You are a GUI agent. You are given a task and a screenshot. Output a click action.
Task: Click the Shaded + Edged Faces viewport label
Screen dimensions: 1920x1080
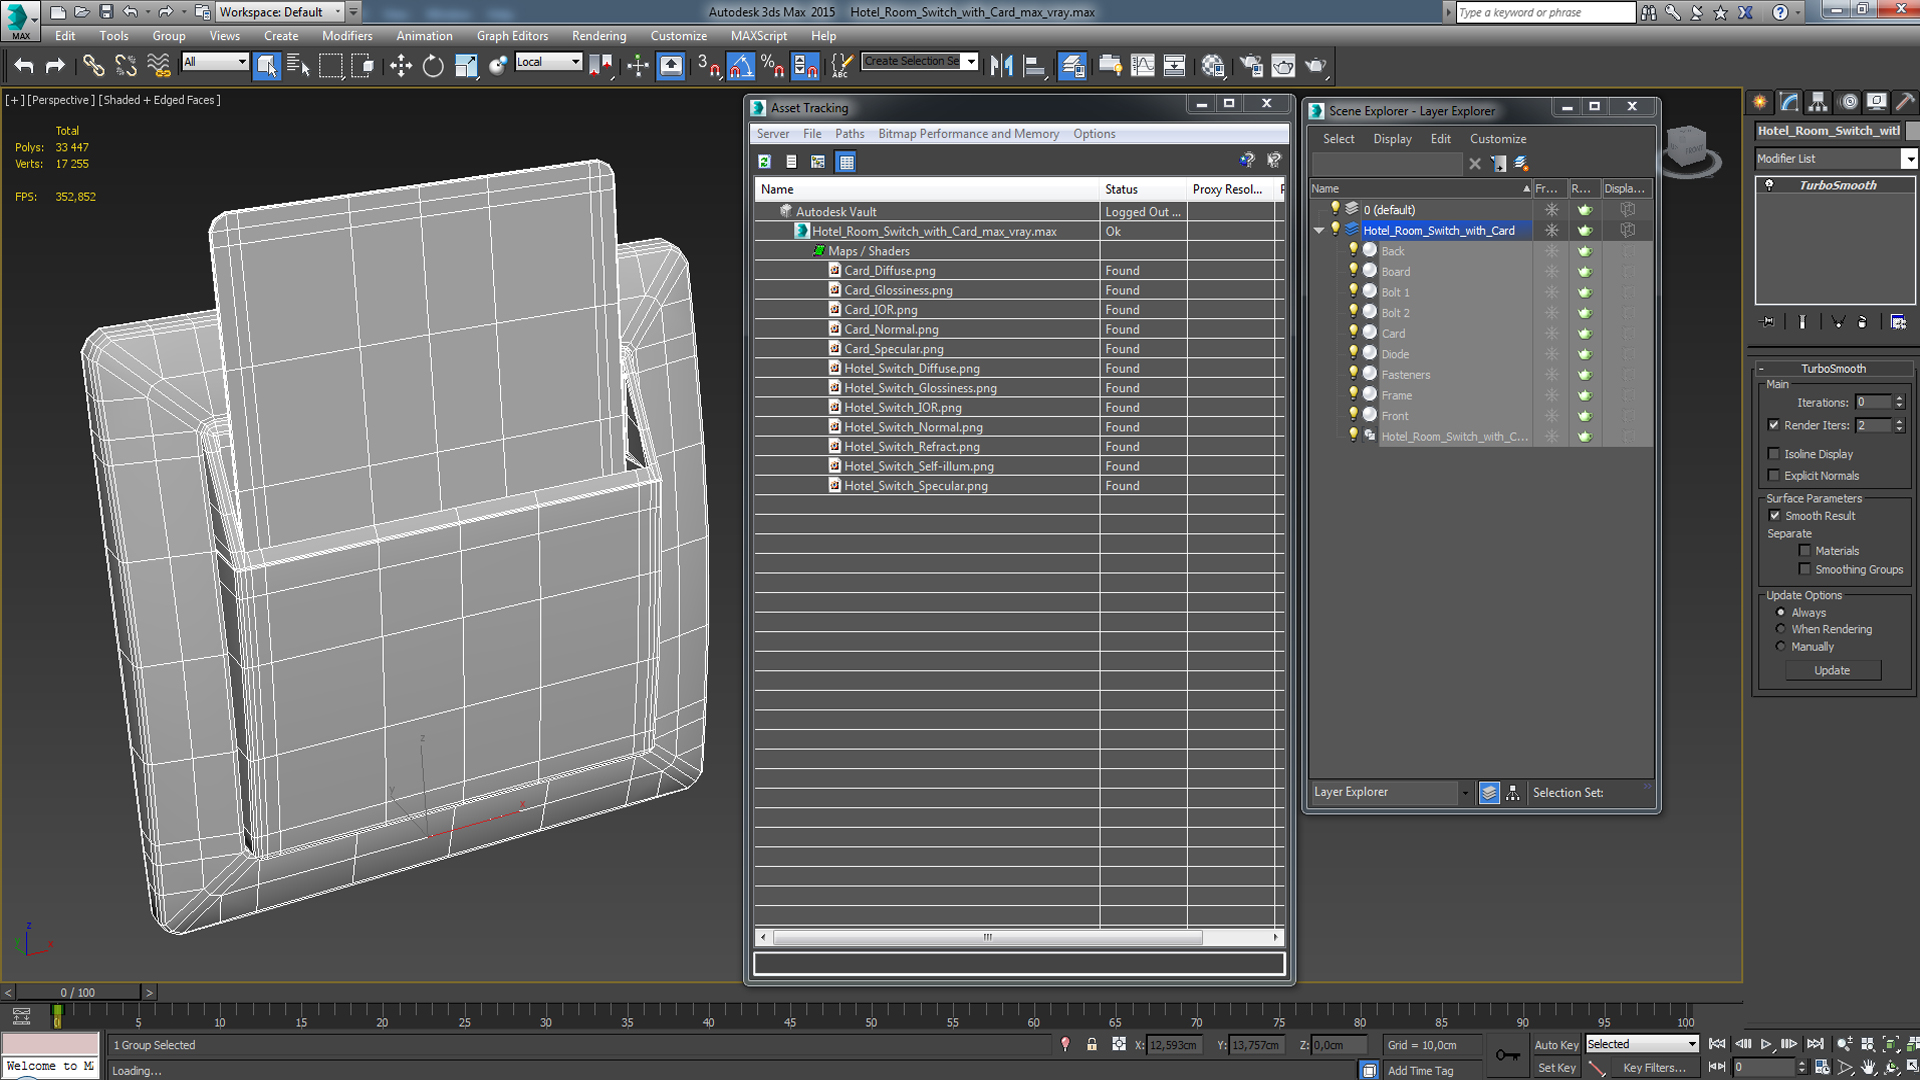(x=160, y=100)
